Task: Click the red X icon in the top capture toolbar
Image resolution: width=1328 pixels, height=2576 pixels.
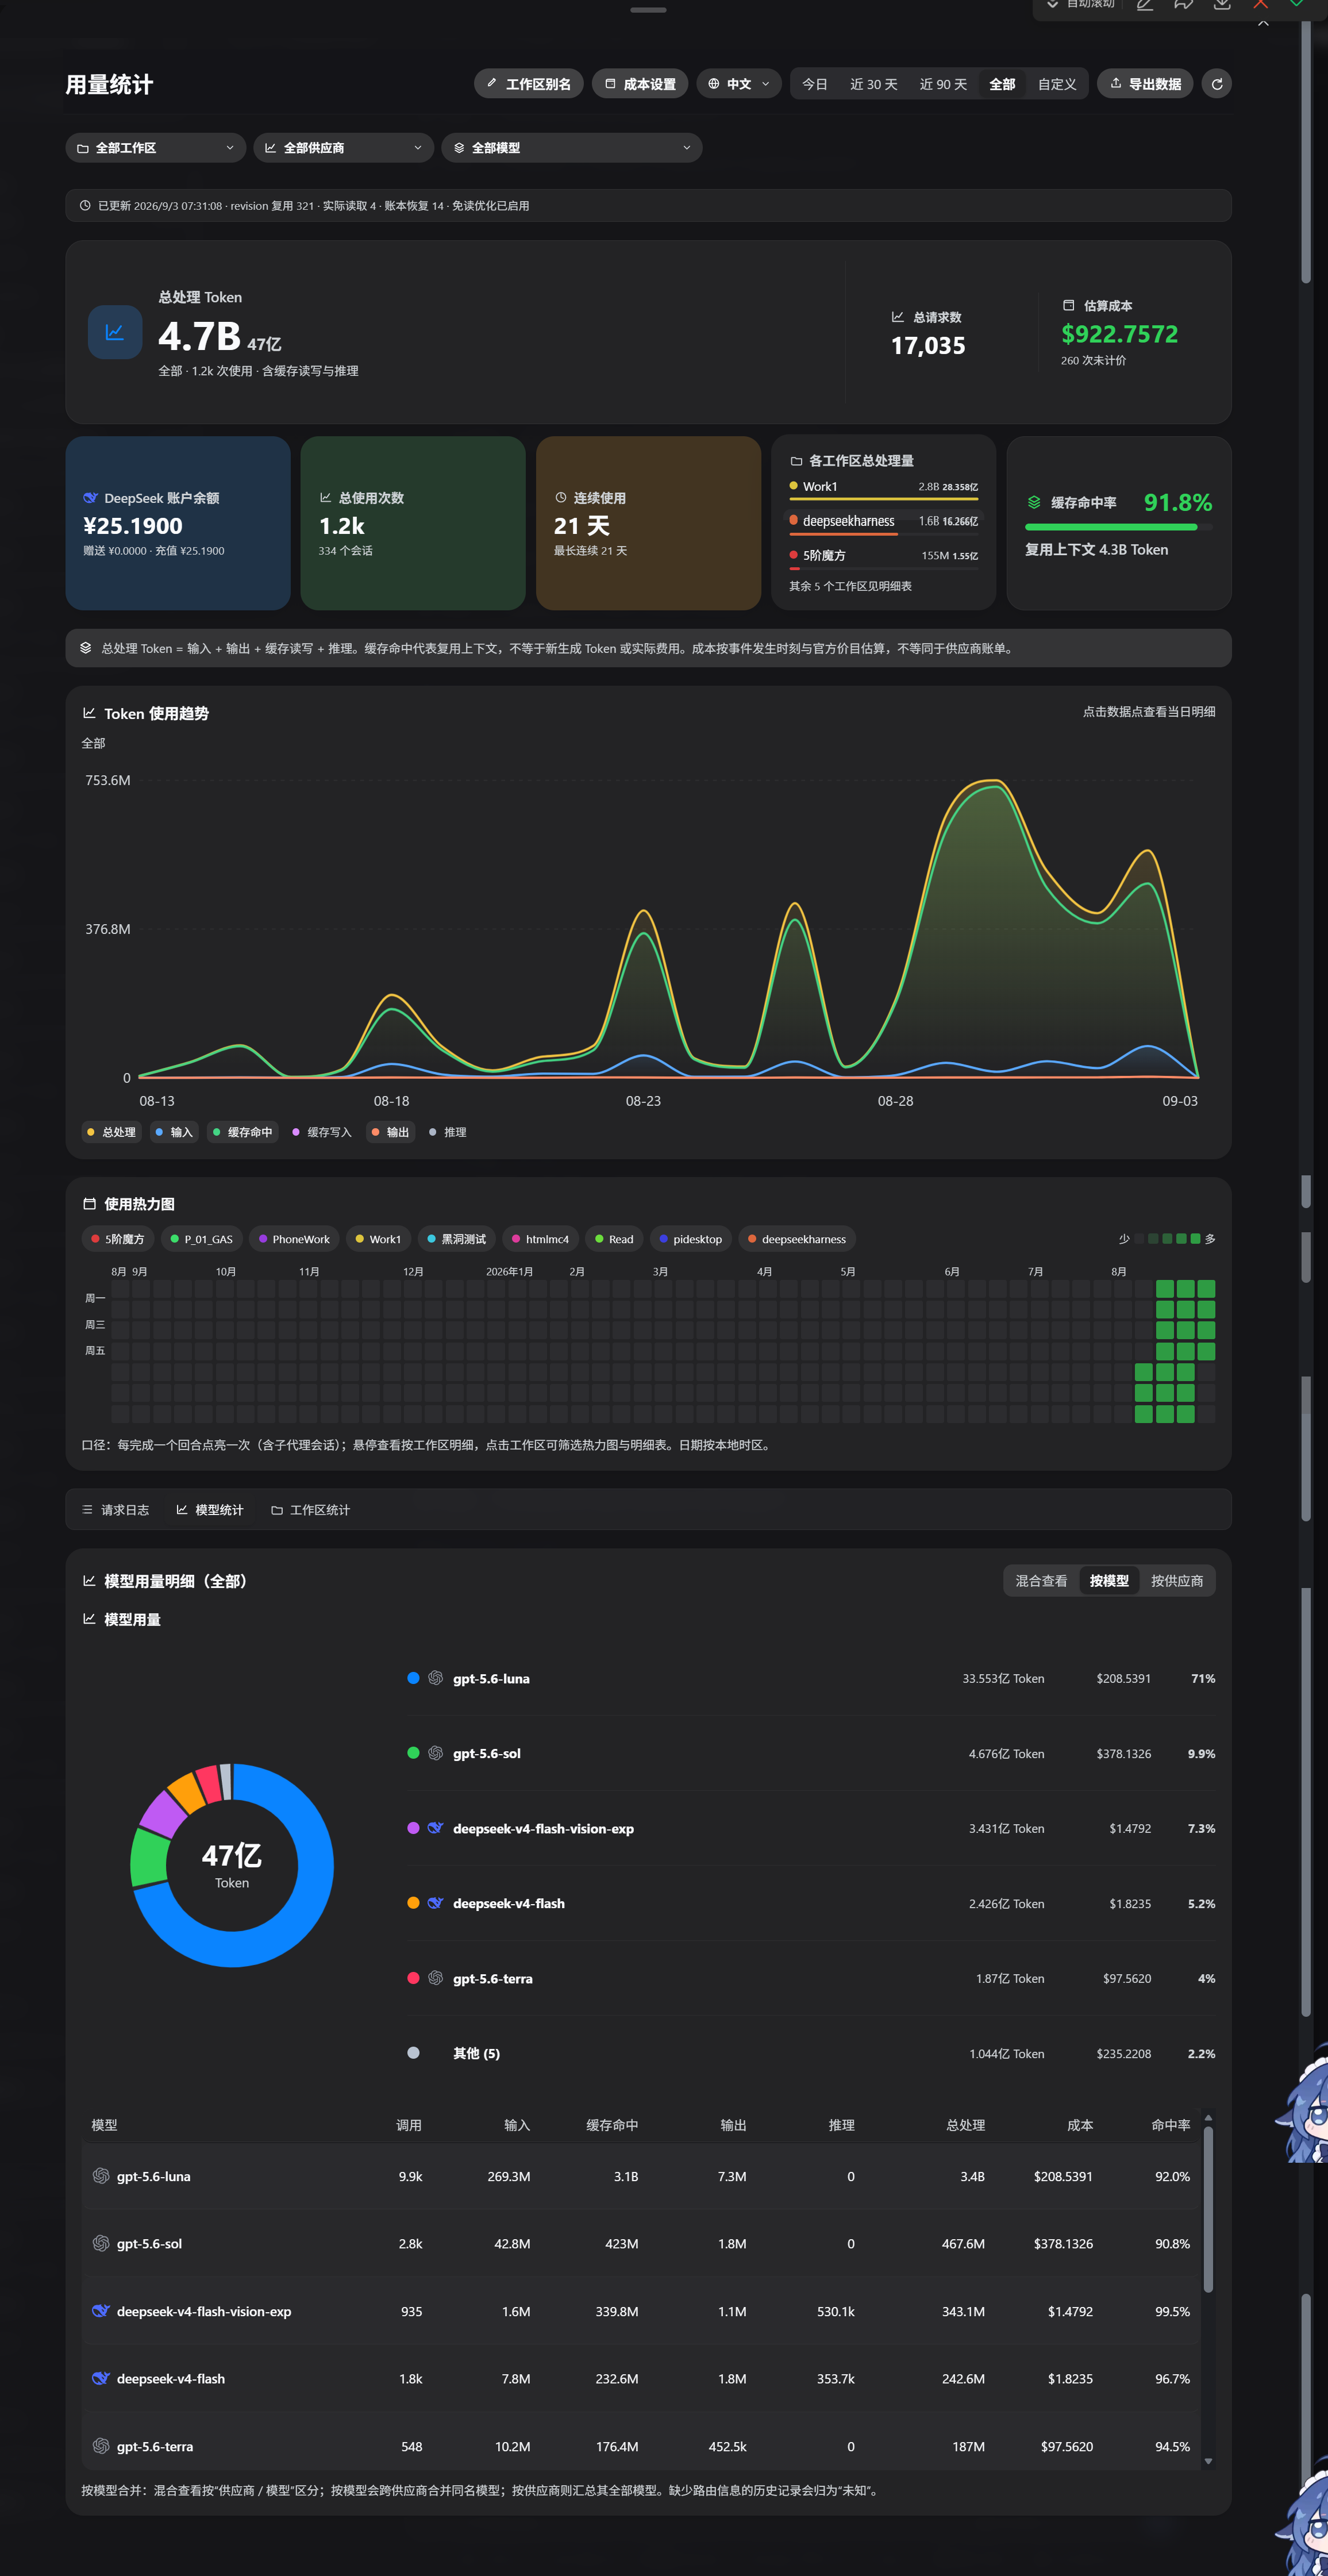Action: point(1260,5)
